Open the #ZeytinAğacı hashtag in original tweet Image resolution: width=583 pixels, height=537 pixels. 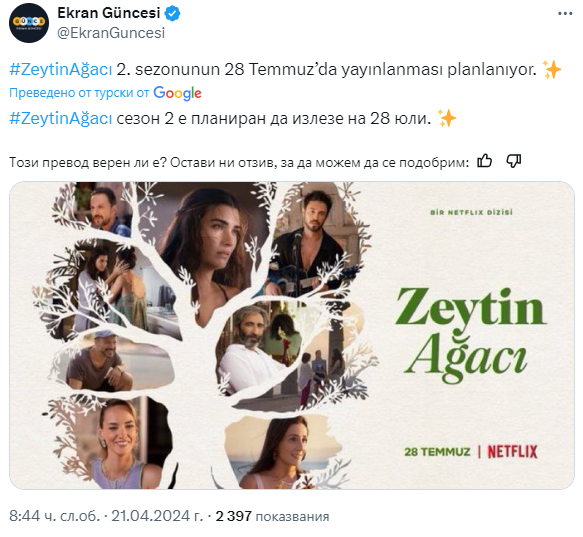tap(61, 70)
